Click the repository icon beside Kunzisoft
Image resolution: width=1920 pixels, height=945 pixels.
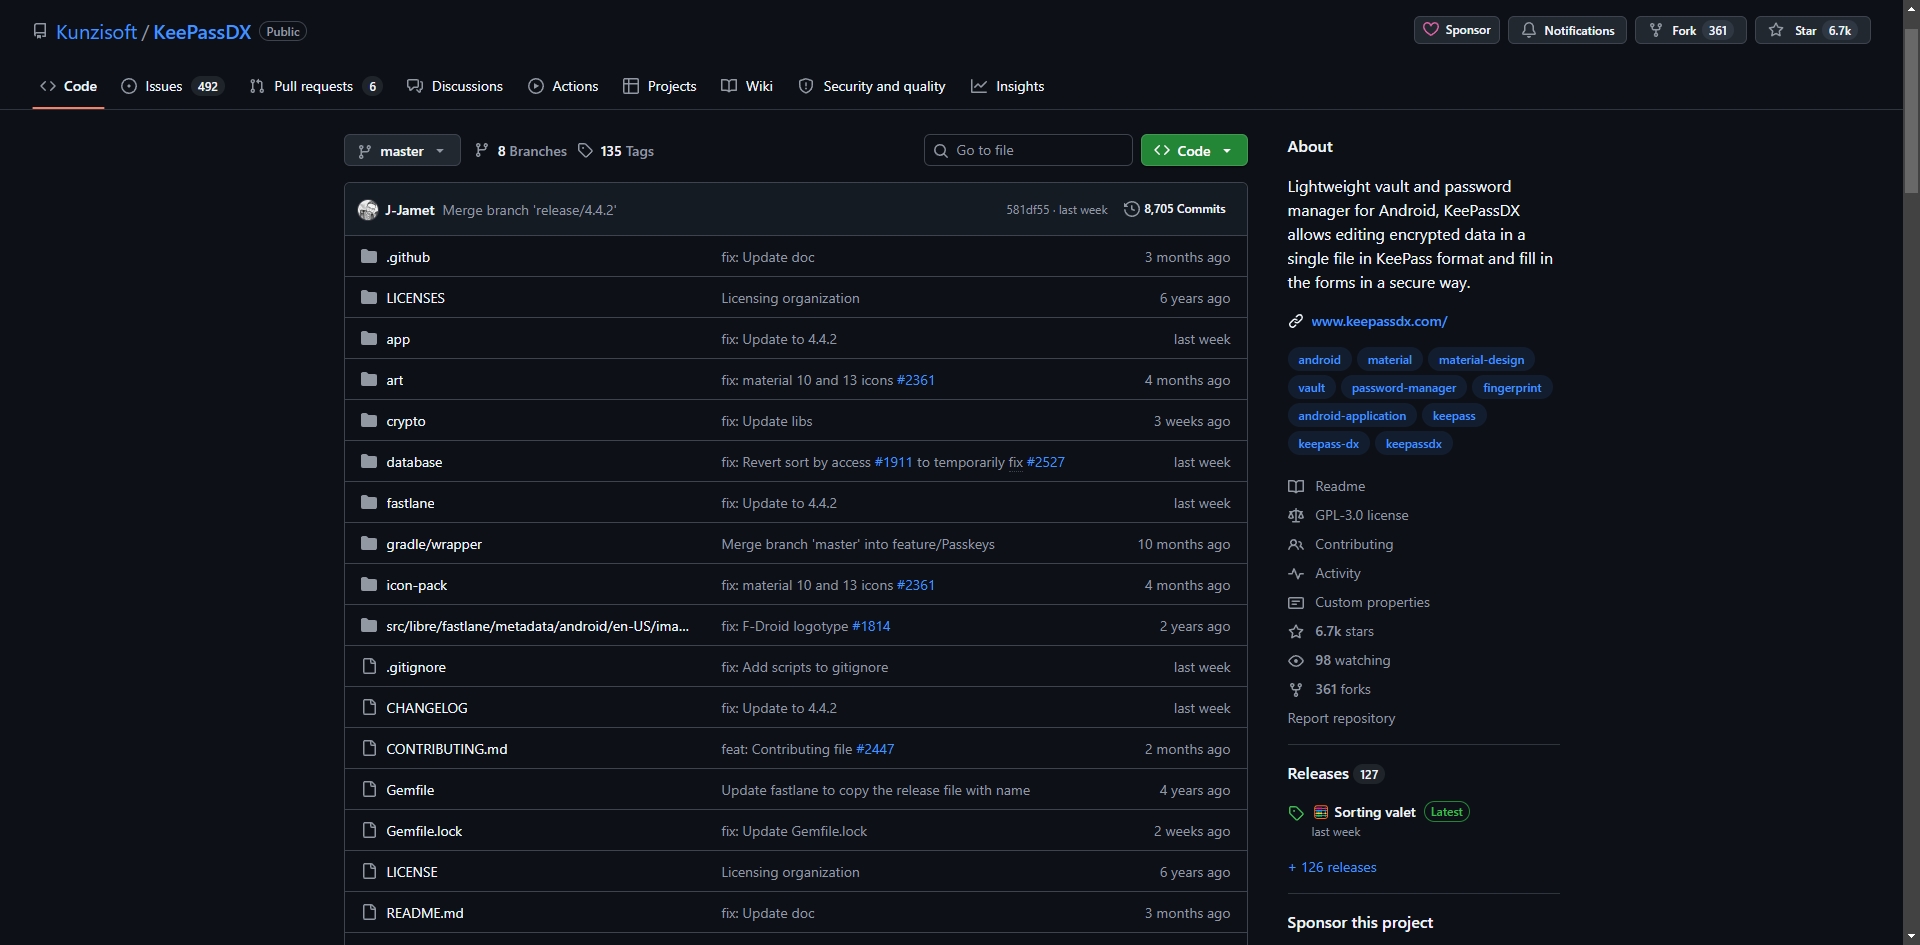(x=40, y=31)
